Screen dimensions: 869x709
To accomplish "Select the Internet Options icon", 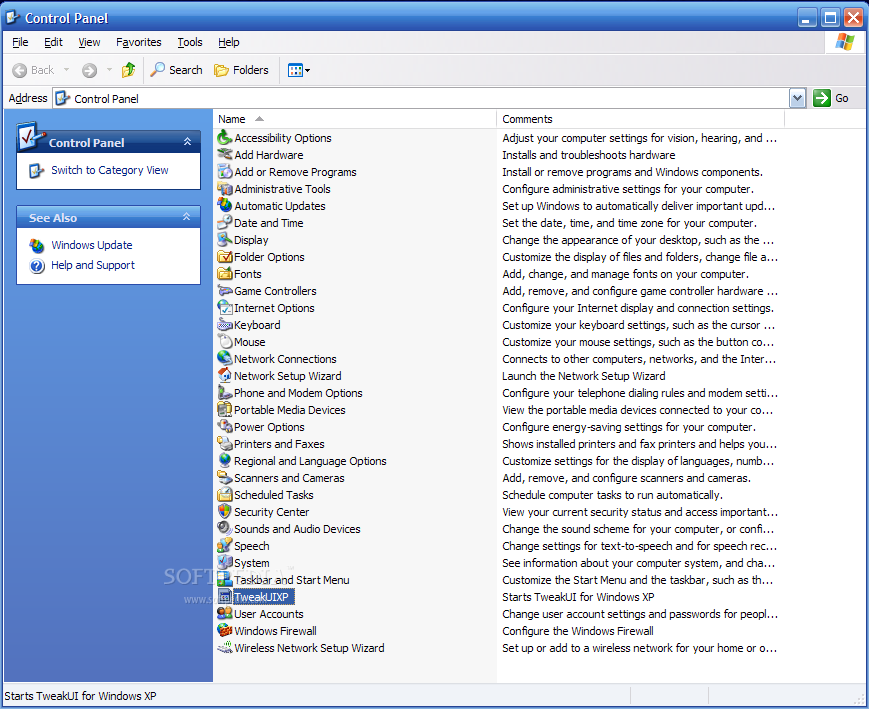I will [224, 308].
